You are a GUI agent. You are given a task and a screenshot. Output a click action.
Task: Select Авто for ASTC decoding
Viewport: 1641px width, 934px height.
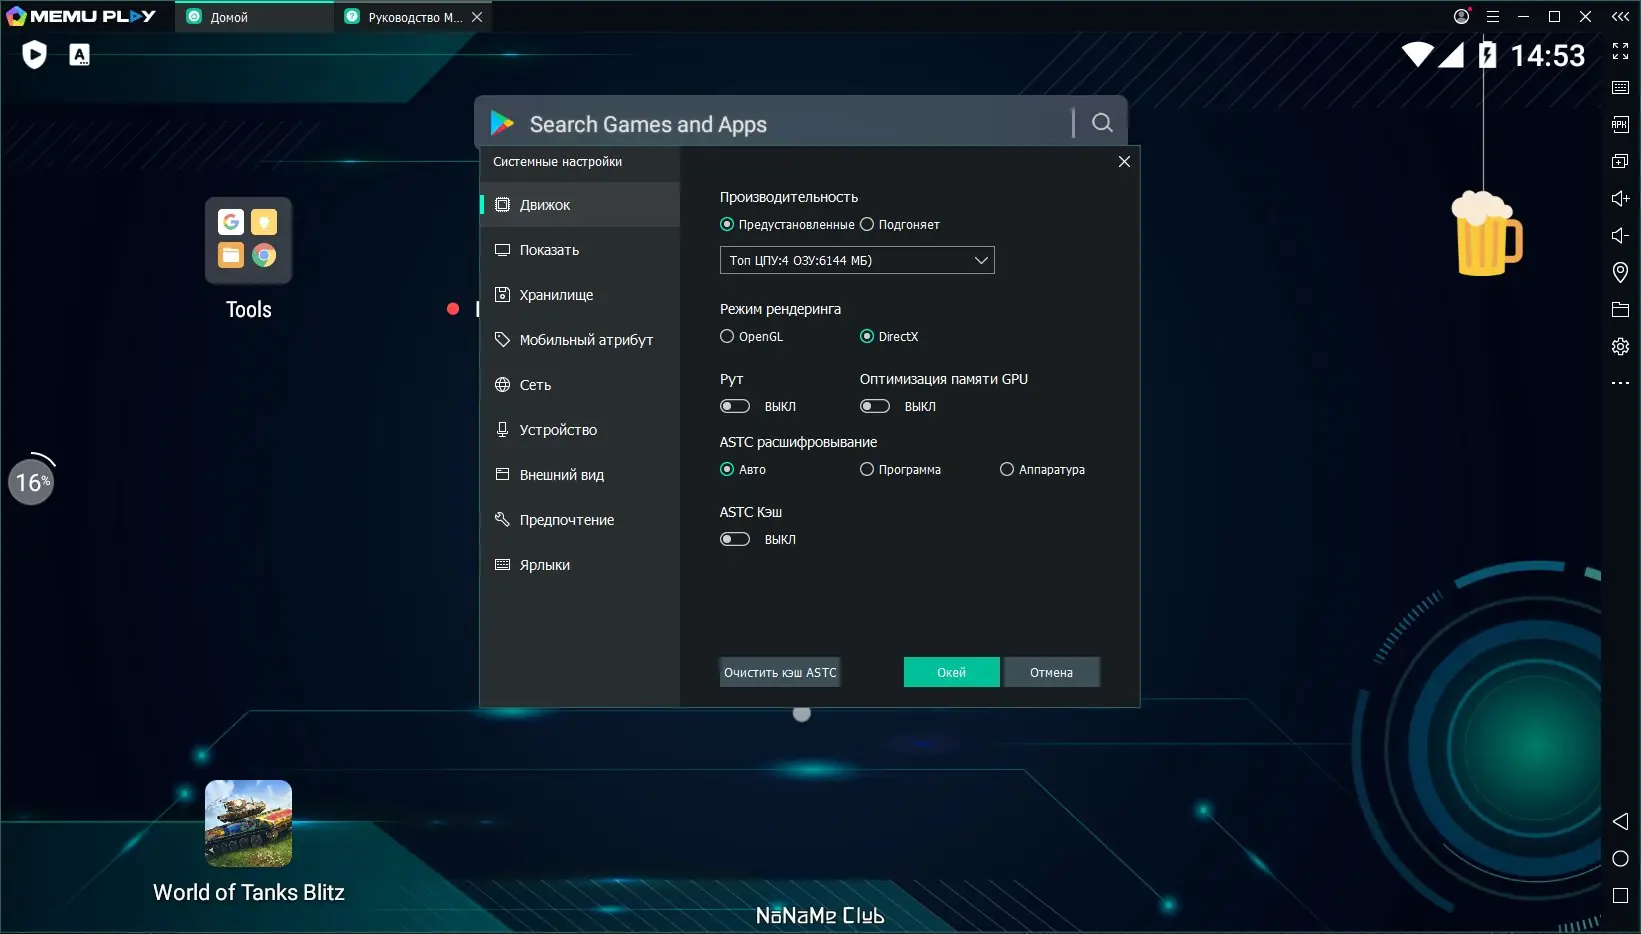743,469
